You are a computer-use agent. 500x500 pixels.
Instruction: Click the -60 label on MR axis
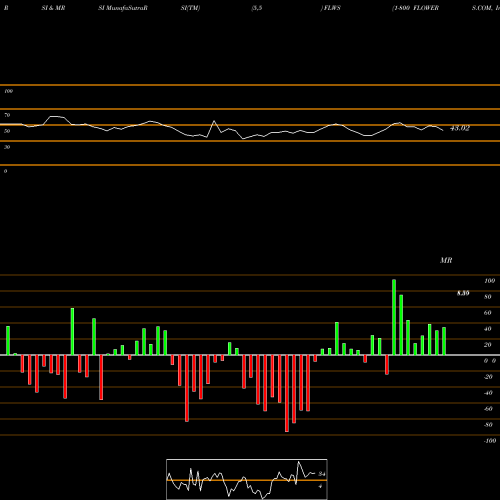pyautogui.click(x=488, y=409)
